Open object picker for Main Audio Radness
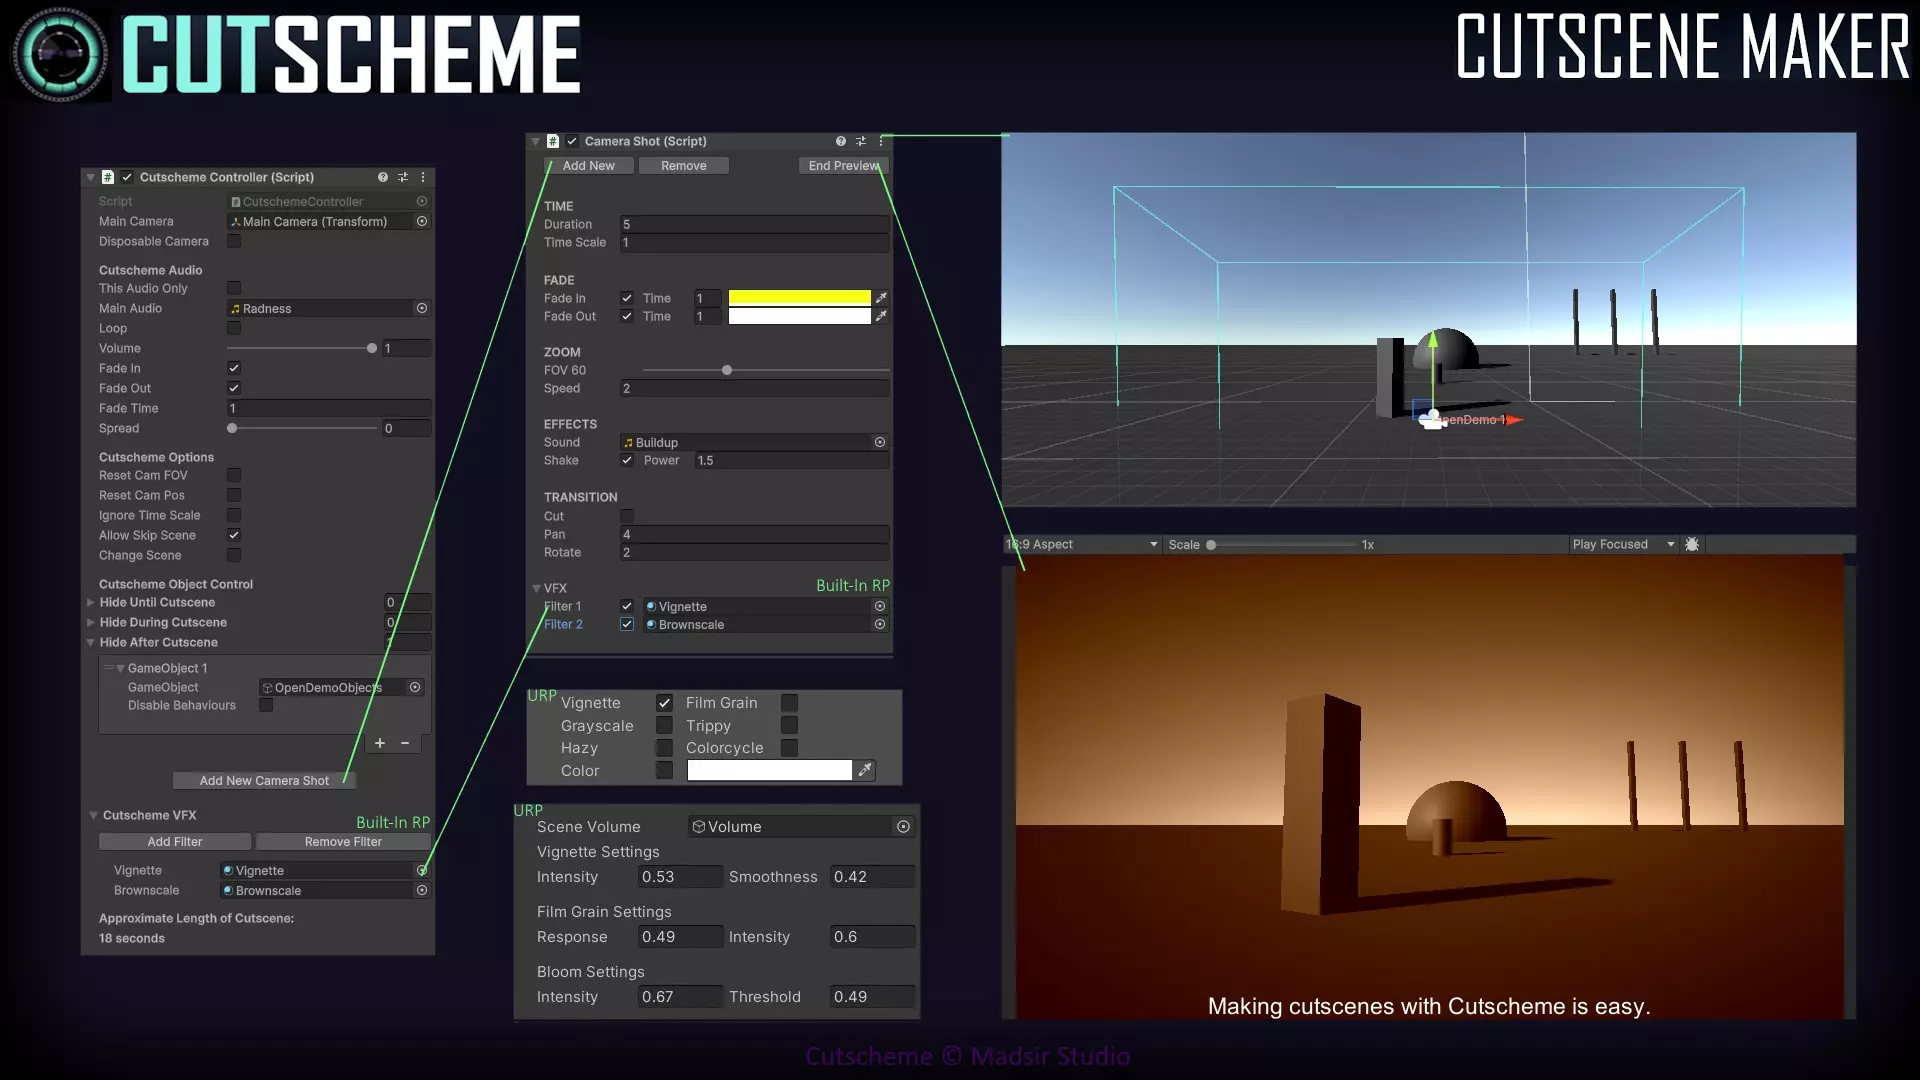Viewport: 1920px width, 1080px height. click(x=422, y=308)
